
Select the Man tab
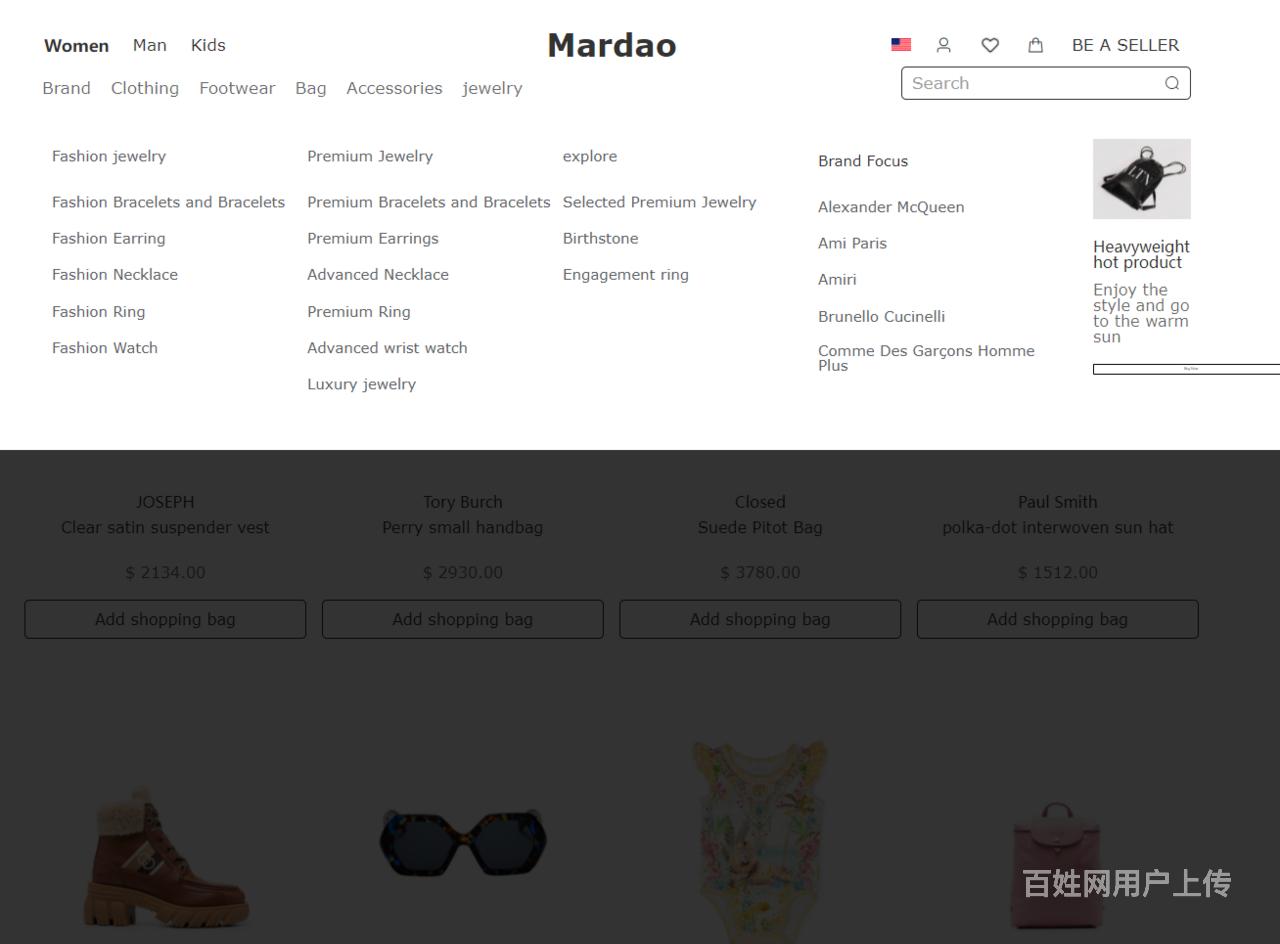150,45
